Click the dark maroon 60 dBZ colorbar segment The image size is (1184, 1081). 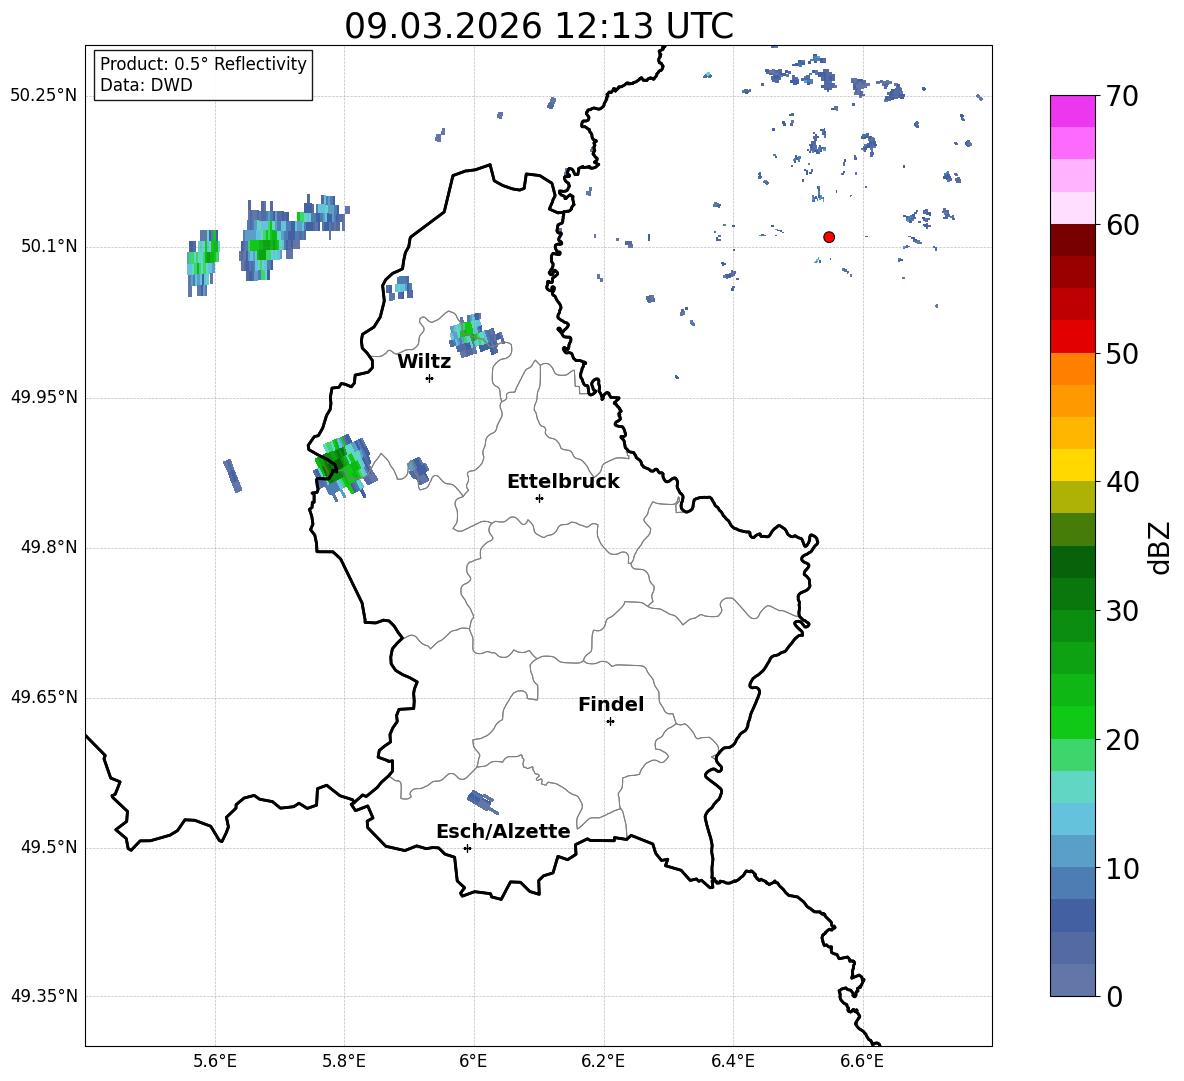pyautogui.click(x=1072, y=240)
